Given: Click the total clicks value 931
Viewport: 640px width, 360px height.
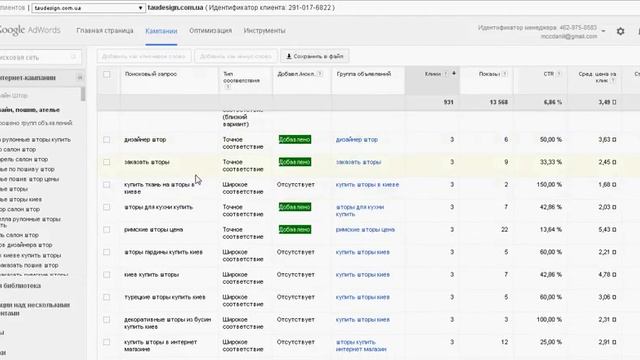Looking at the screenshot, I should click(448, 102).
